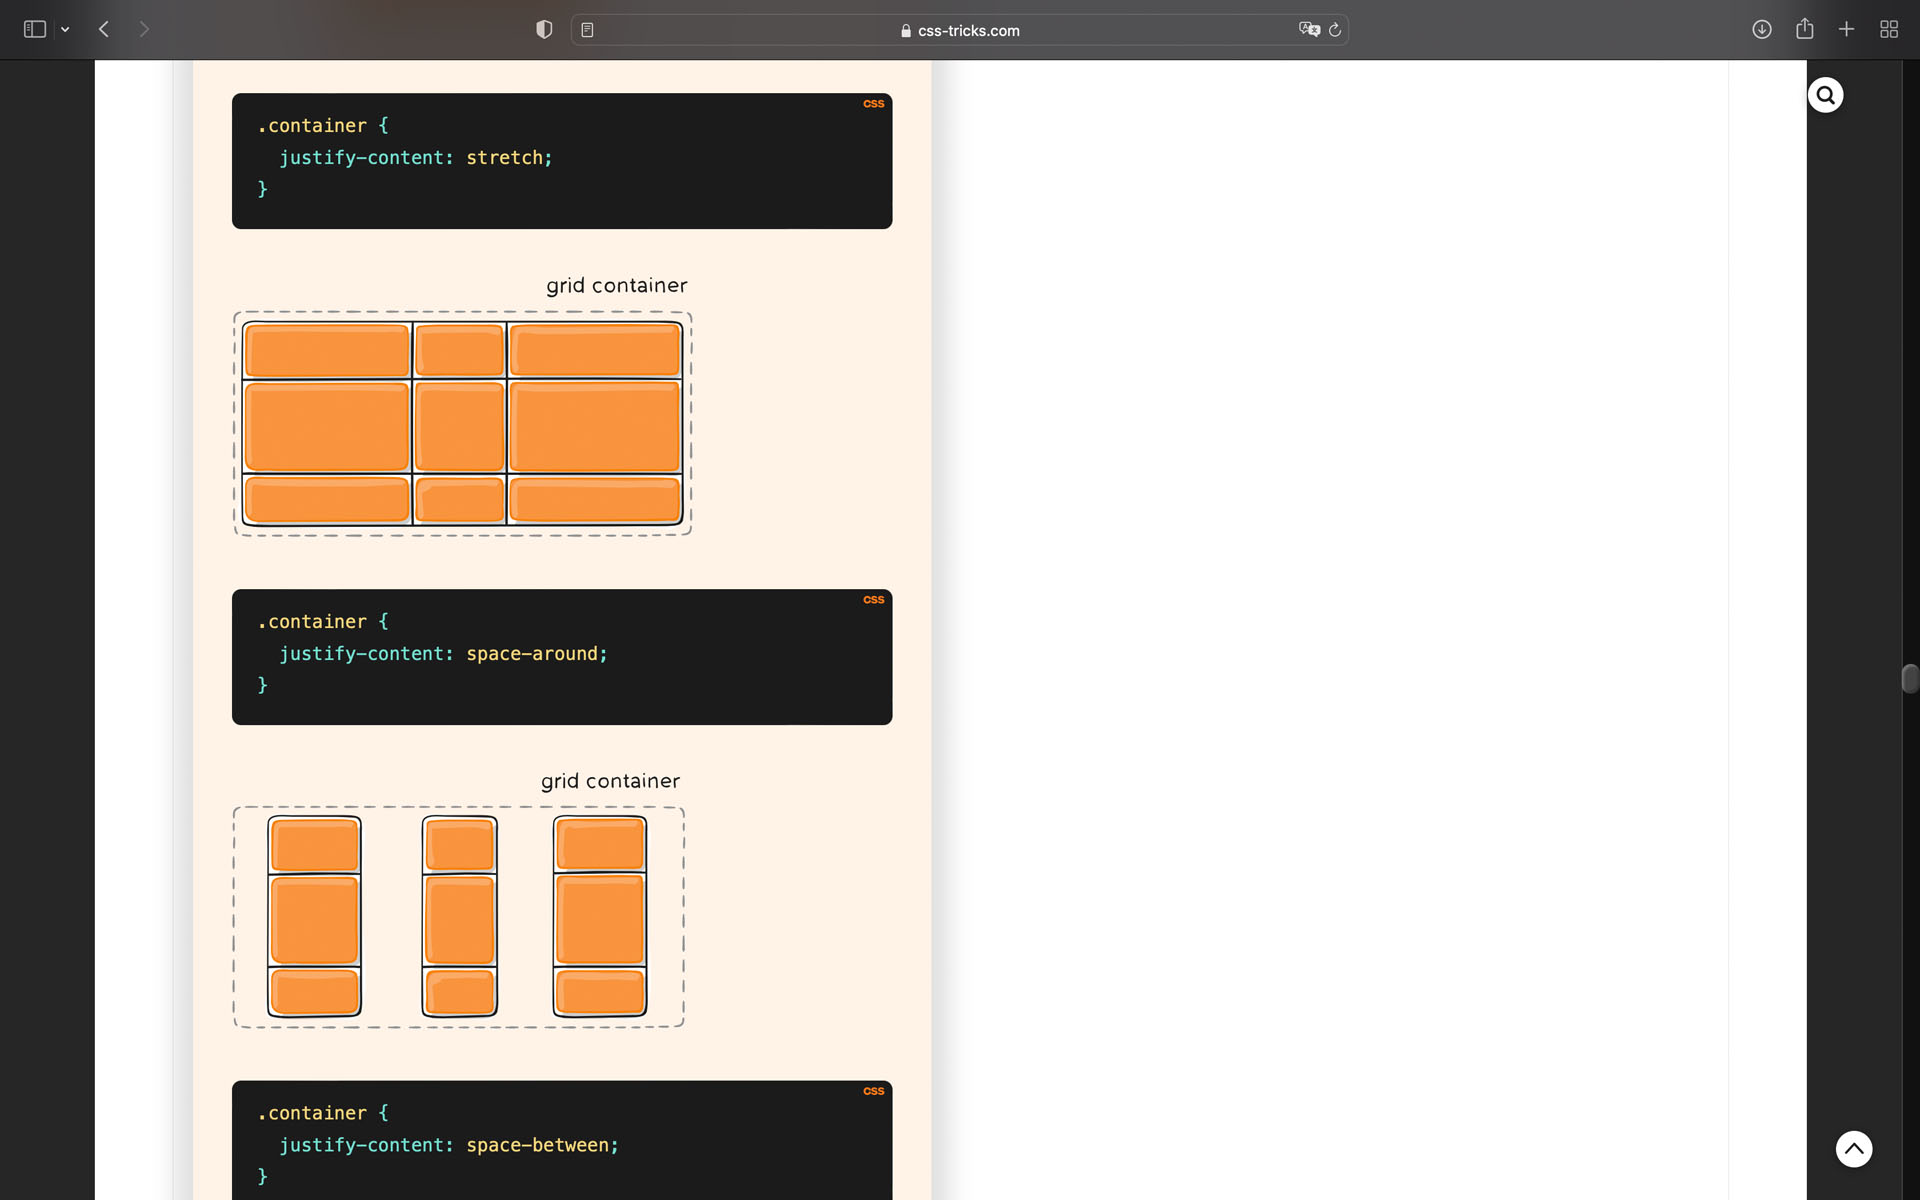1920x1200 pixels.
Task: Show the downloads list
Action: 1762,30
